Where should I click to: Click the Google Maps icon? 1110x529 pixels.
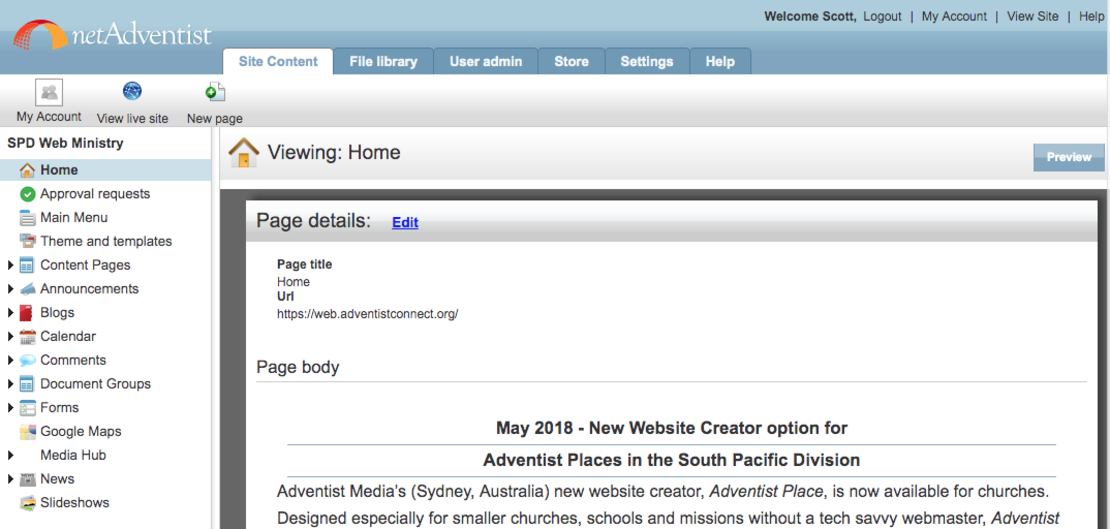point(28,431)
